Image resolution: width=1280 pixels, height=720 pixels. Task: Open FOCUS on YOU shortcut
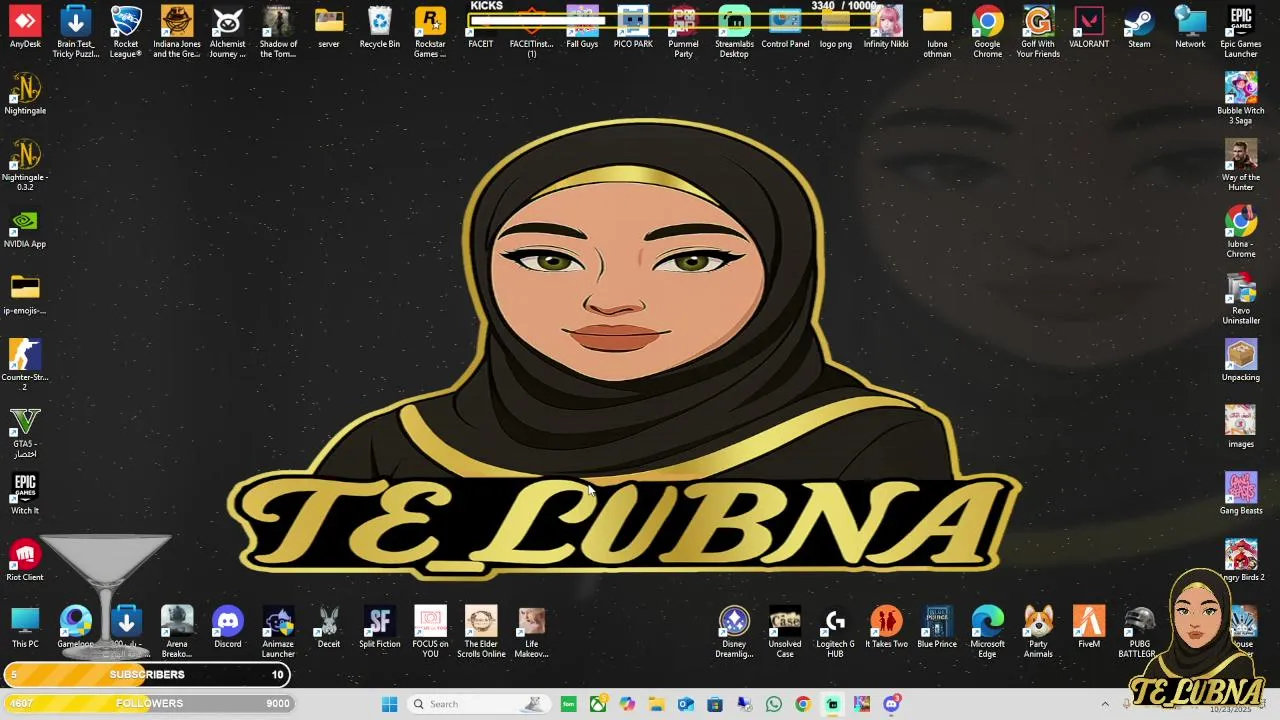click(x=430, y=632)
